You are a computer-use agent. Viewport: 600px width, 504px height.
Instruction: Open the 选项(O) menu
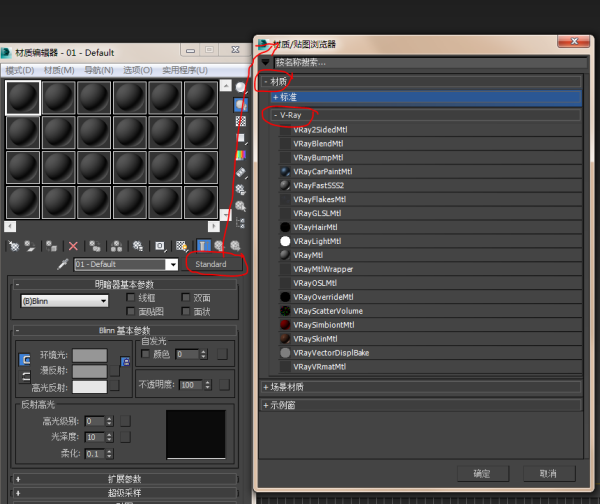point(138,70)
